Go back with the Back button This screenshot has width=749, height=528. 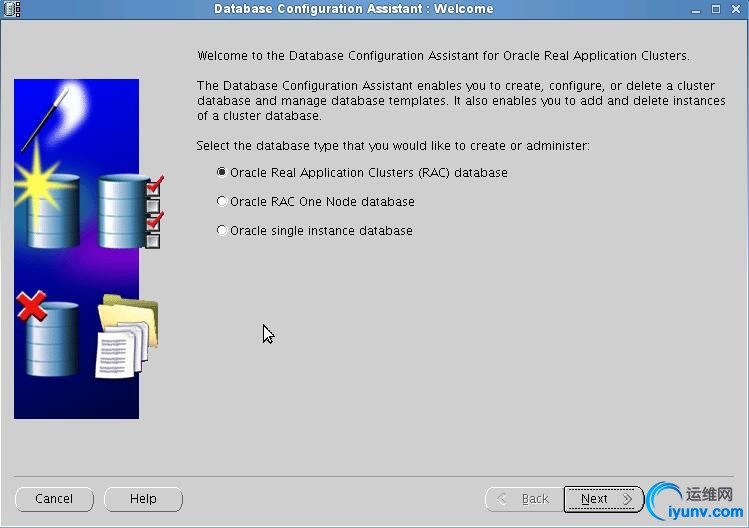pyautogui.click(x=524, y=499)
